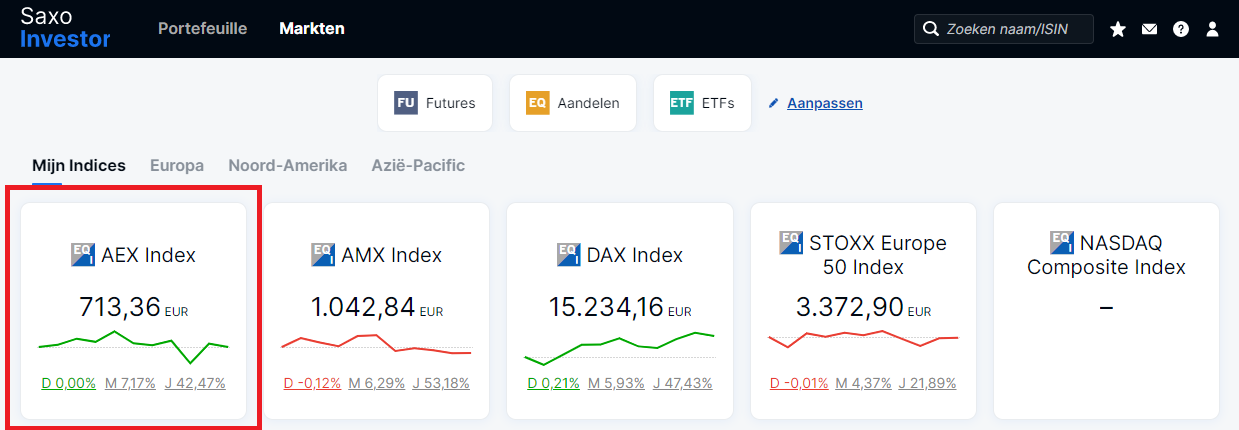Select AMX day change D -0,12%
1239x430 pixels.
coord(313,383)
